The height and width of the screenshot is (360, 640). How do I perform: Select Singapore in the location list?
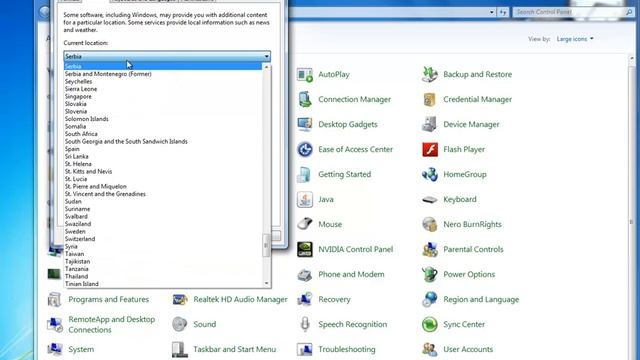point(163,96)
